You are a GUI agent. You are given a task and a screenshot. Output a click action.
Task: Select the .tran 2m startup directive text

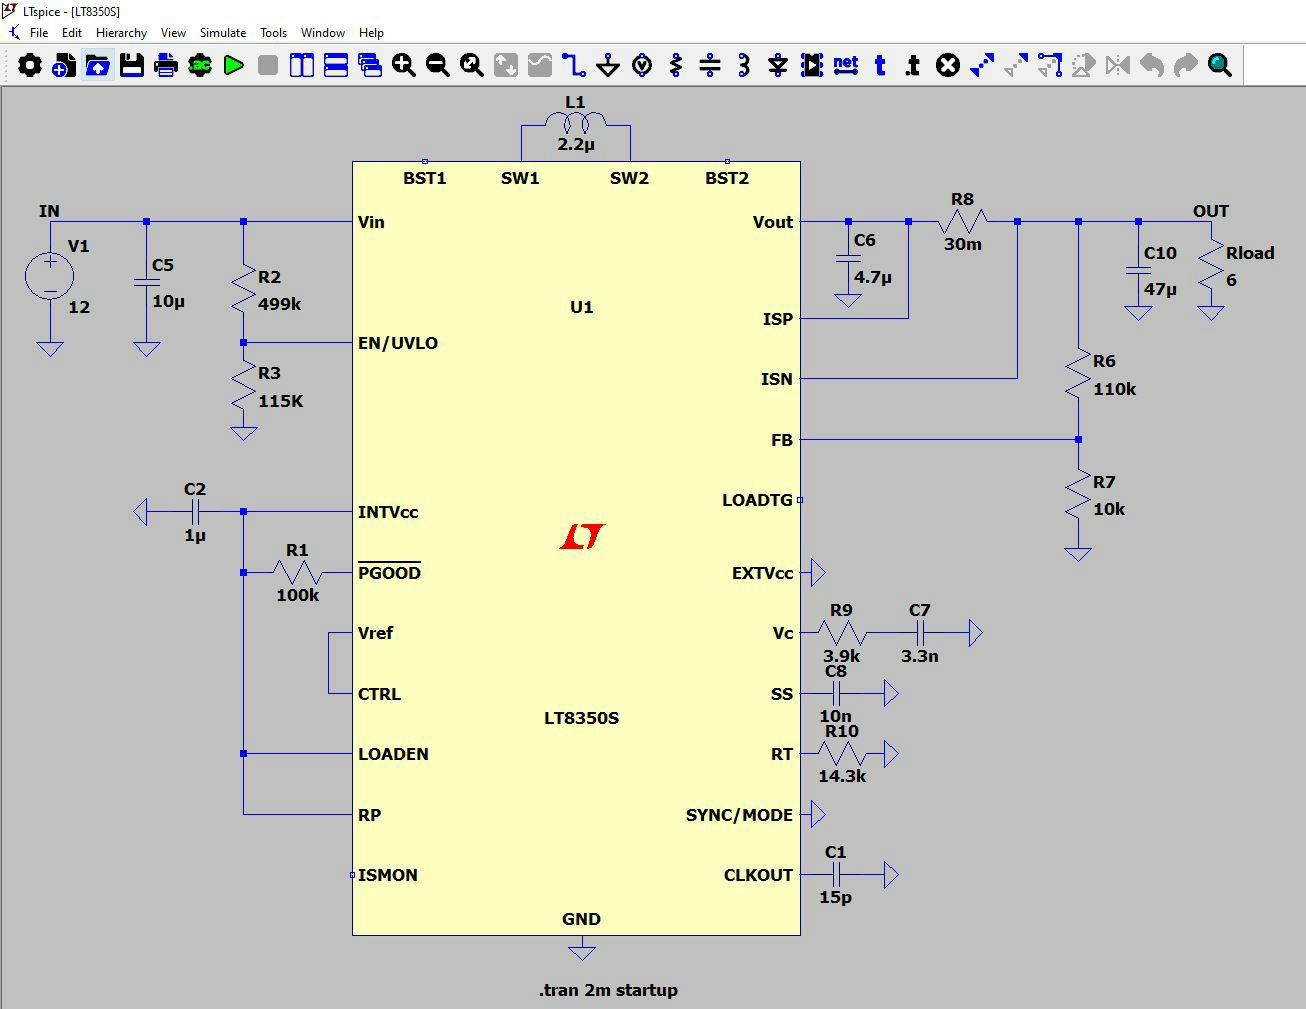coord(606,990)
